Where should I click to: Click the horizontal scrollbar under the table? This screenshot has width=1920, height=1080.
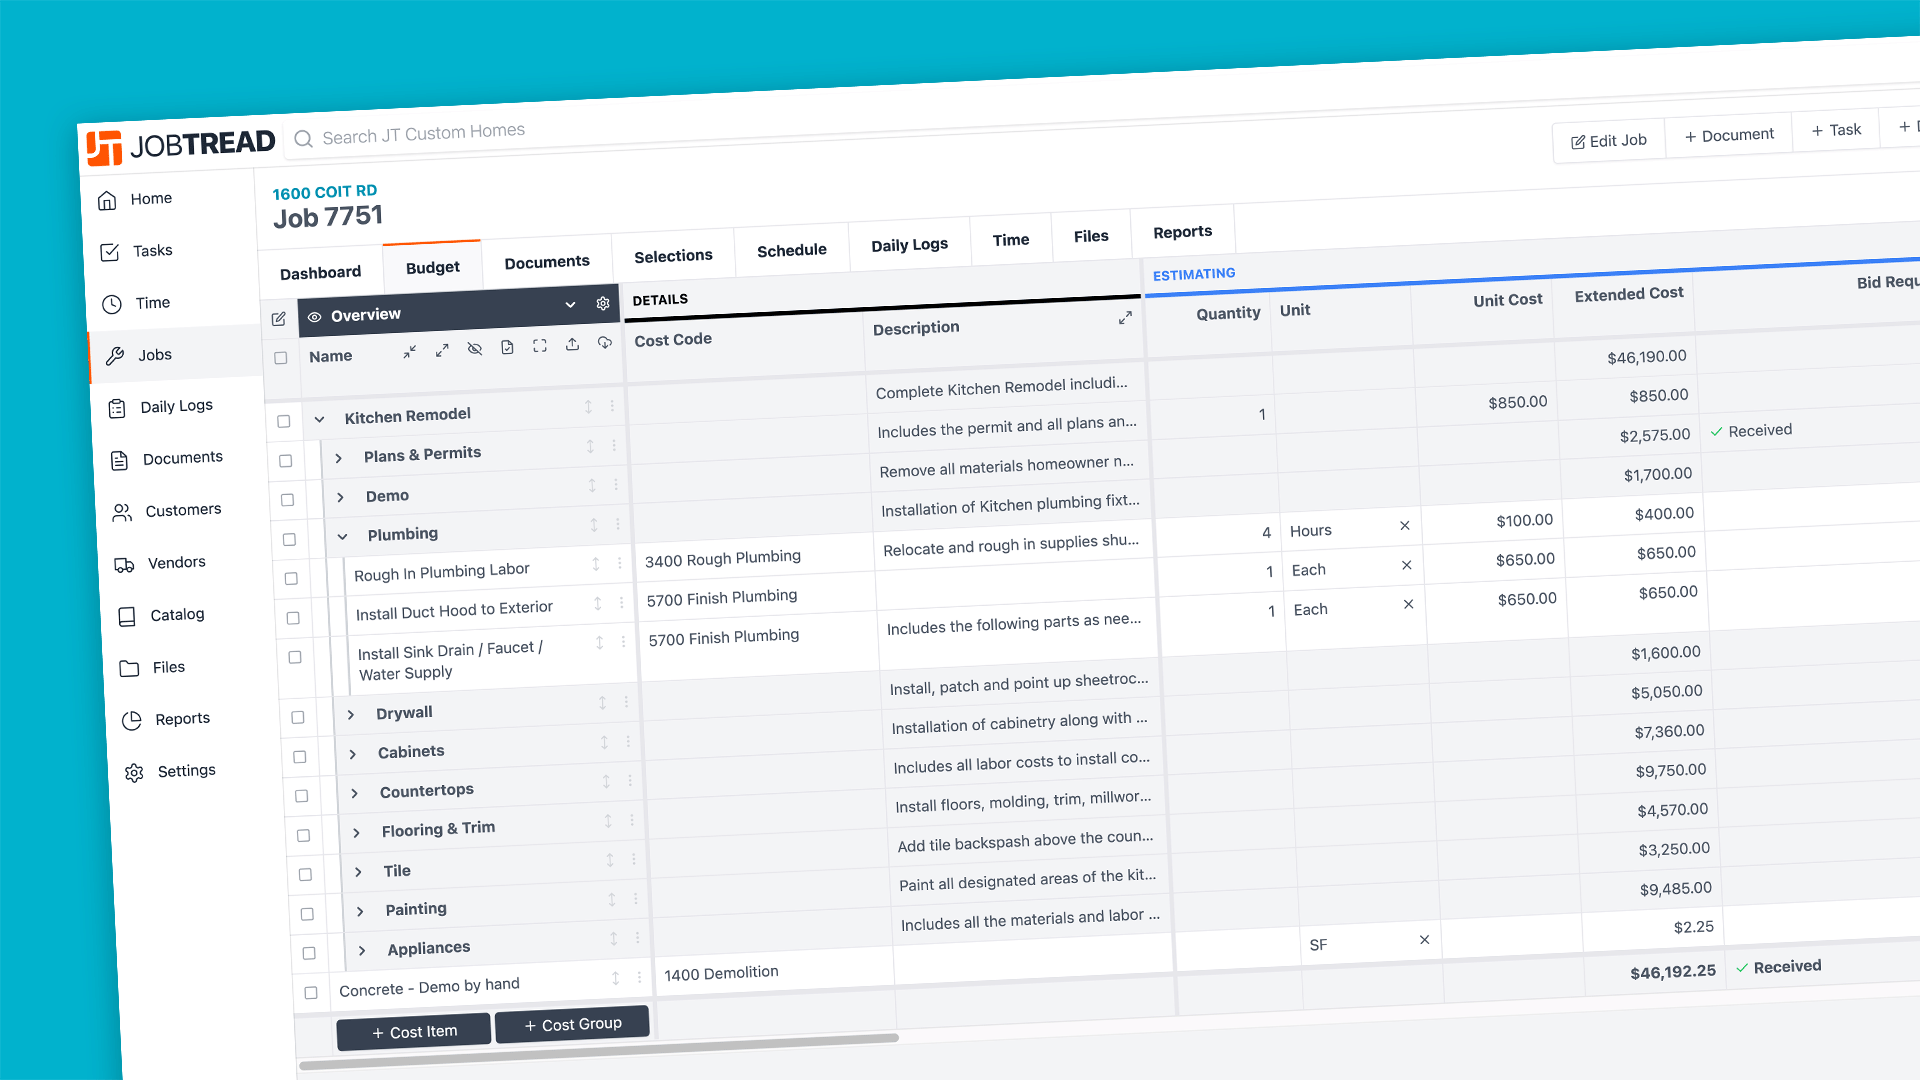pos(600,1052)
